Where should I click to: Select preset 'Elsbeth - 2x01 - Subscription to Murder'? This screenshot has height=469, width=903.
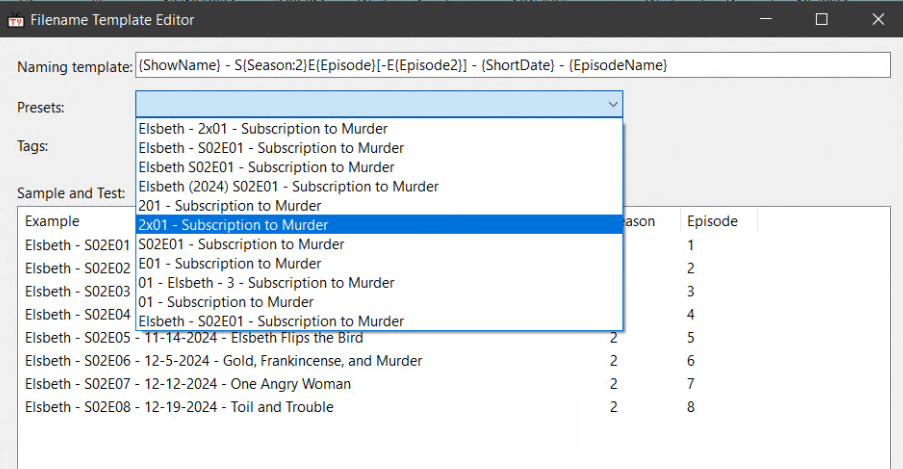[x=264, y=129]
